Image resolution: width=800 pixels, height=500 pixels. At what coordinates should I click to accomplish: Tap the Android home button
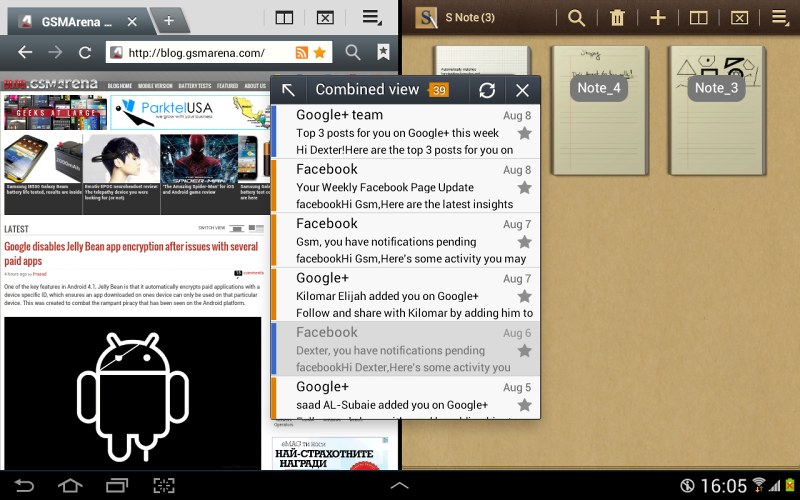click(70, 485)
